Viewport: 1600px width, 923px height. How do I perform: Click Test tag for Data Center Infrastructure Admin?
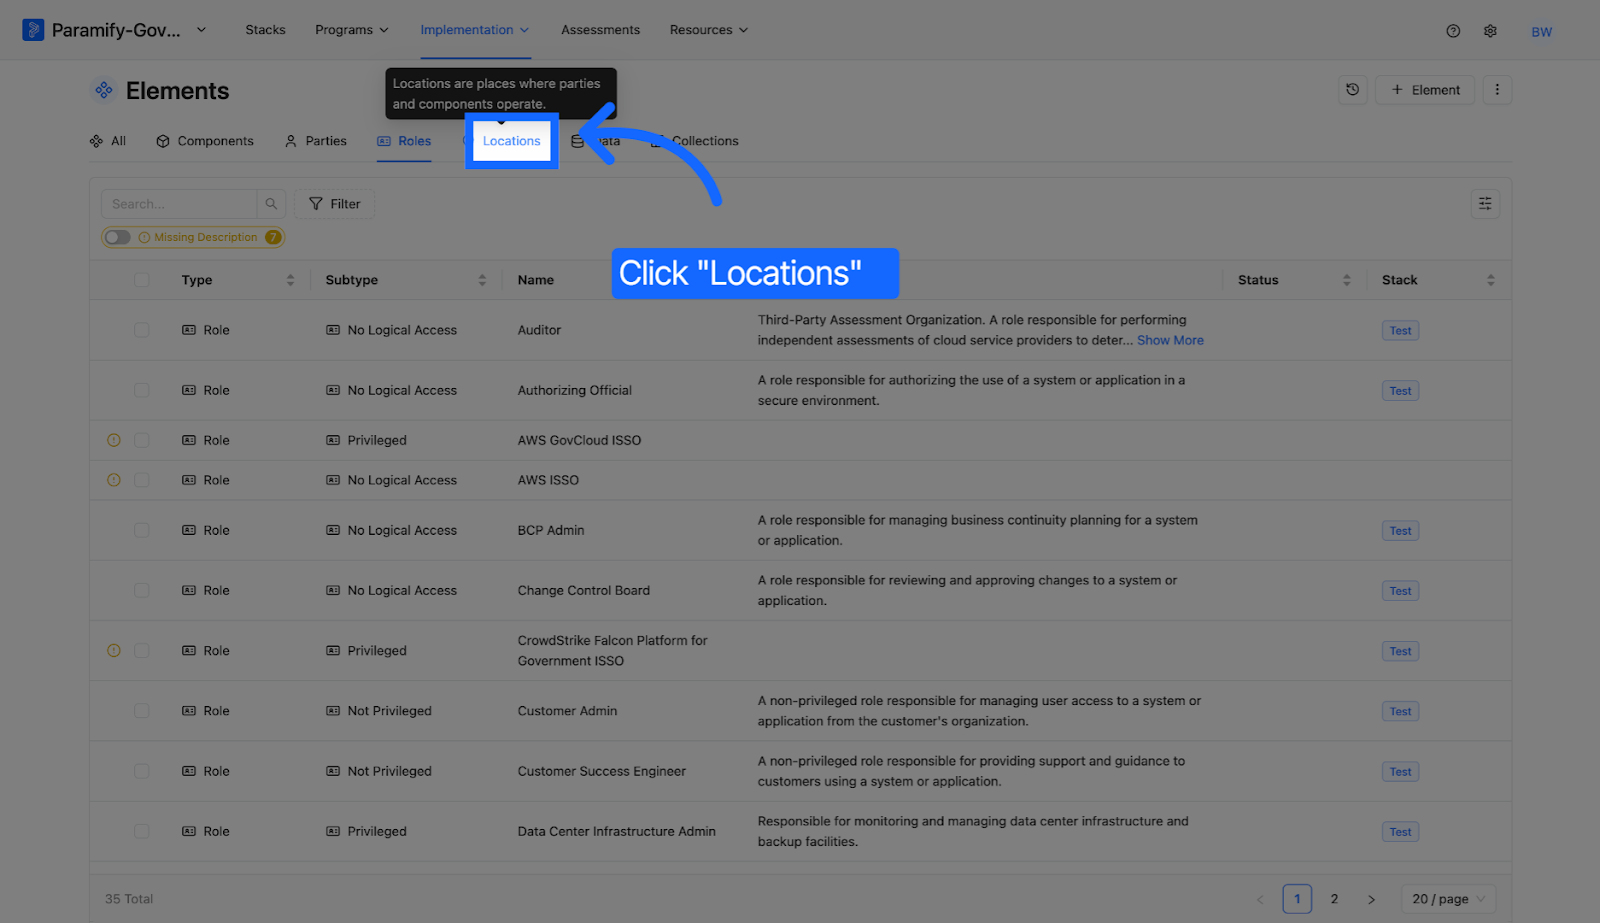coord(1400,832)
